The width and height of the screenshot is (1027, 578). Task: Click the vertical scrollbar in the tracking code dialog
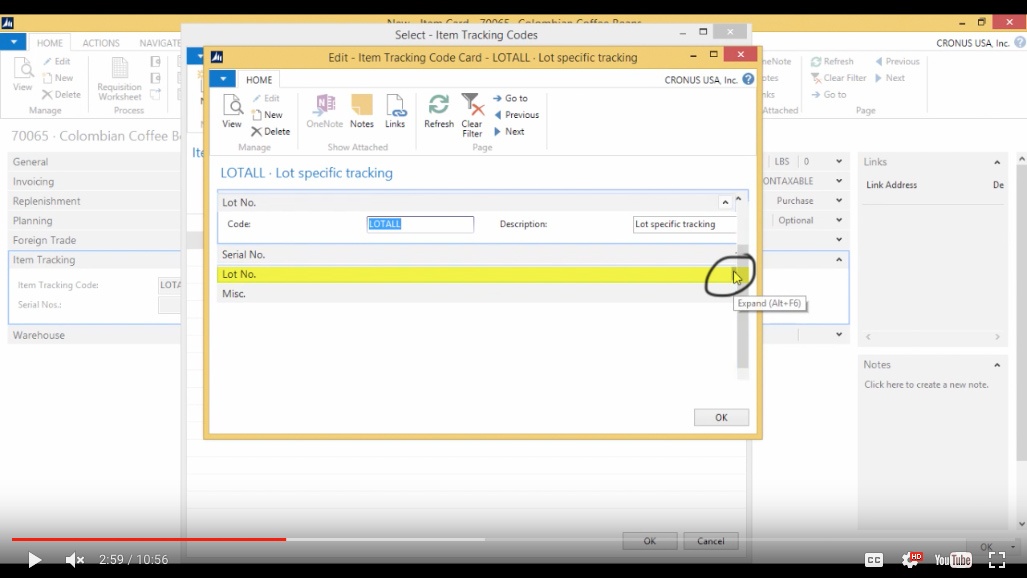coord(742,308)
